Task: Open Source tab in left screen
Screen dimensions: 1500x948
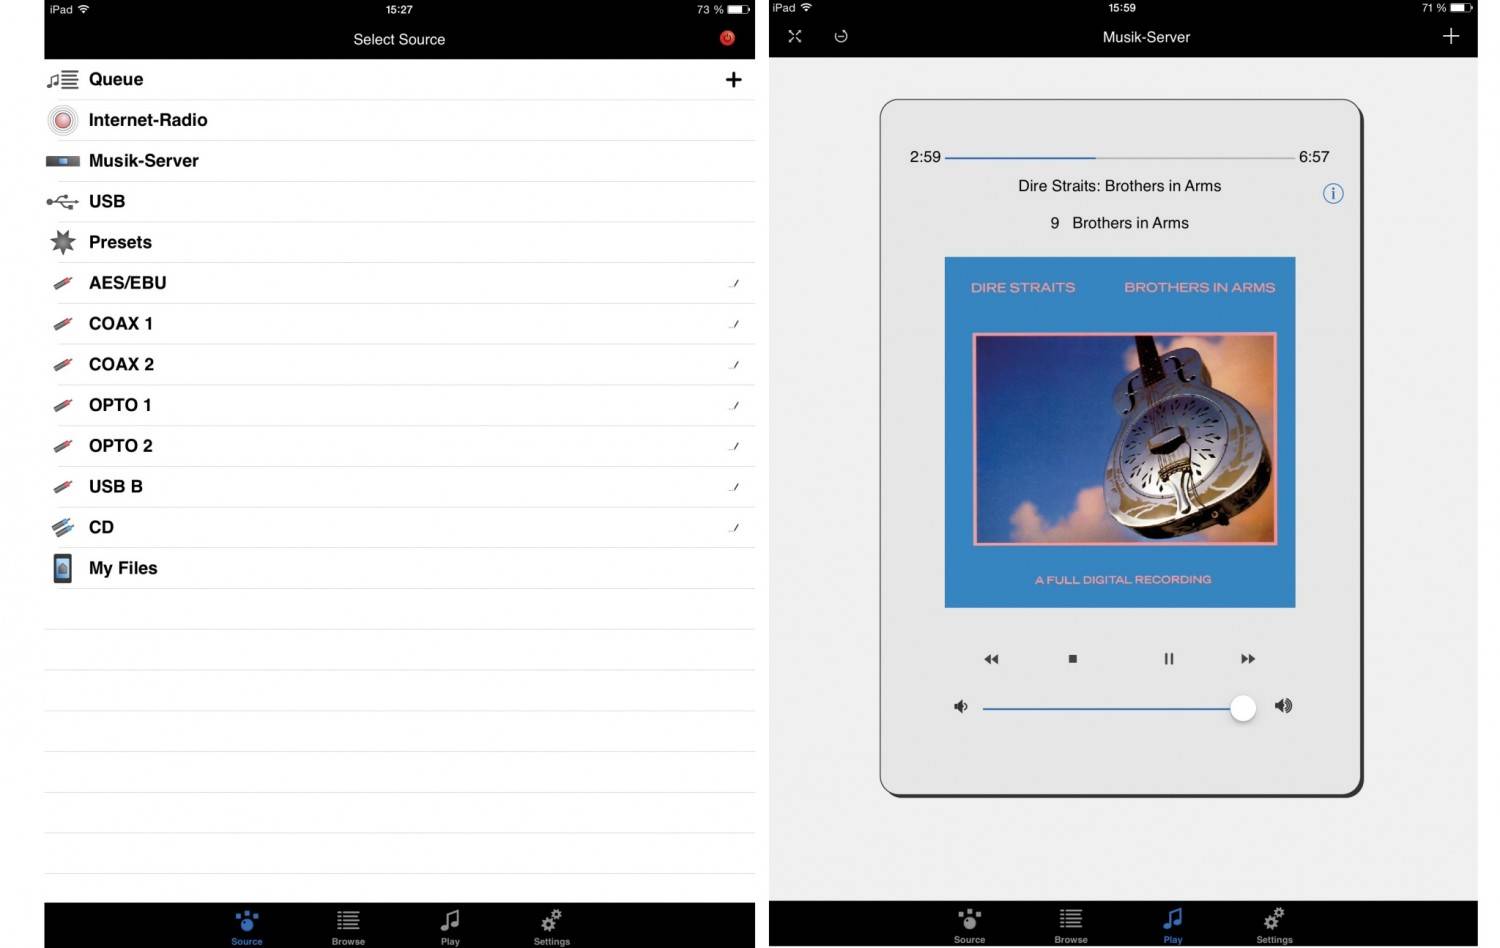Action: pyautogui.click(x=247, y=927)
